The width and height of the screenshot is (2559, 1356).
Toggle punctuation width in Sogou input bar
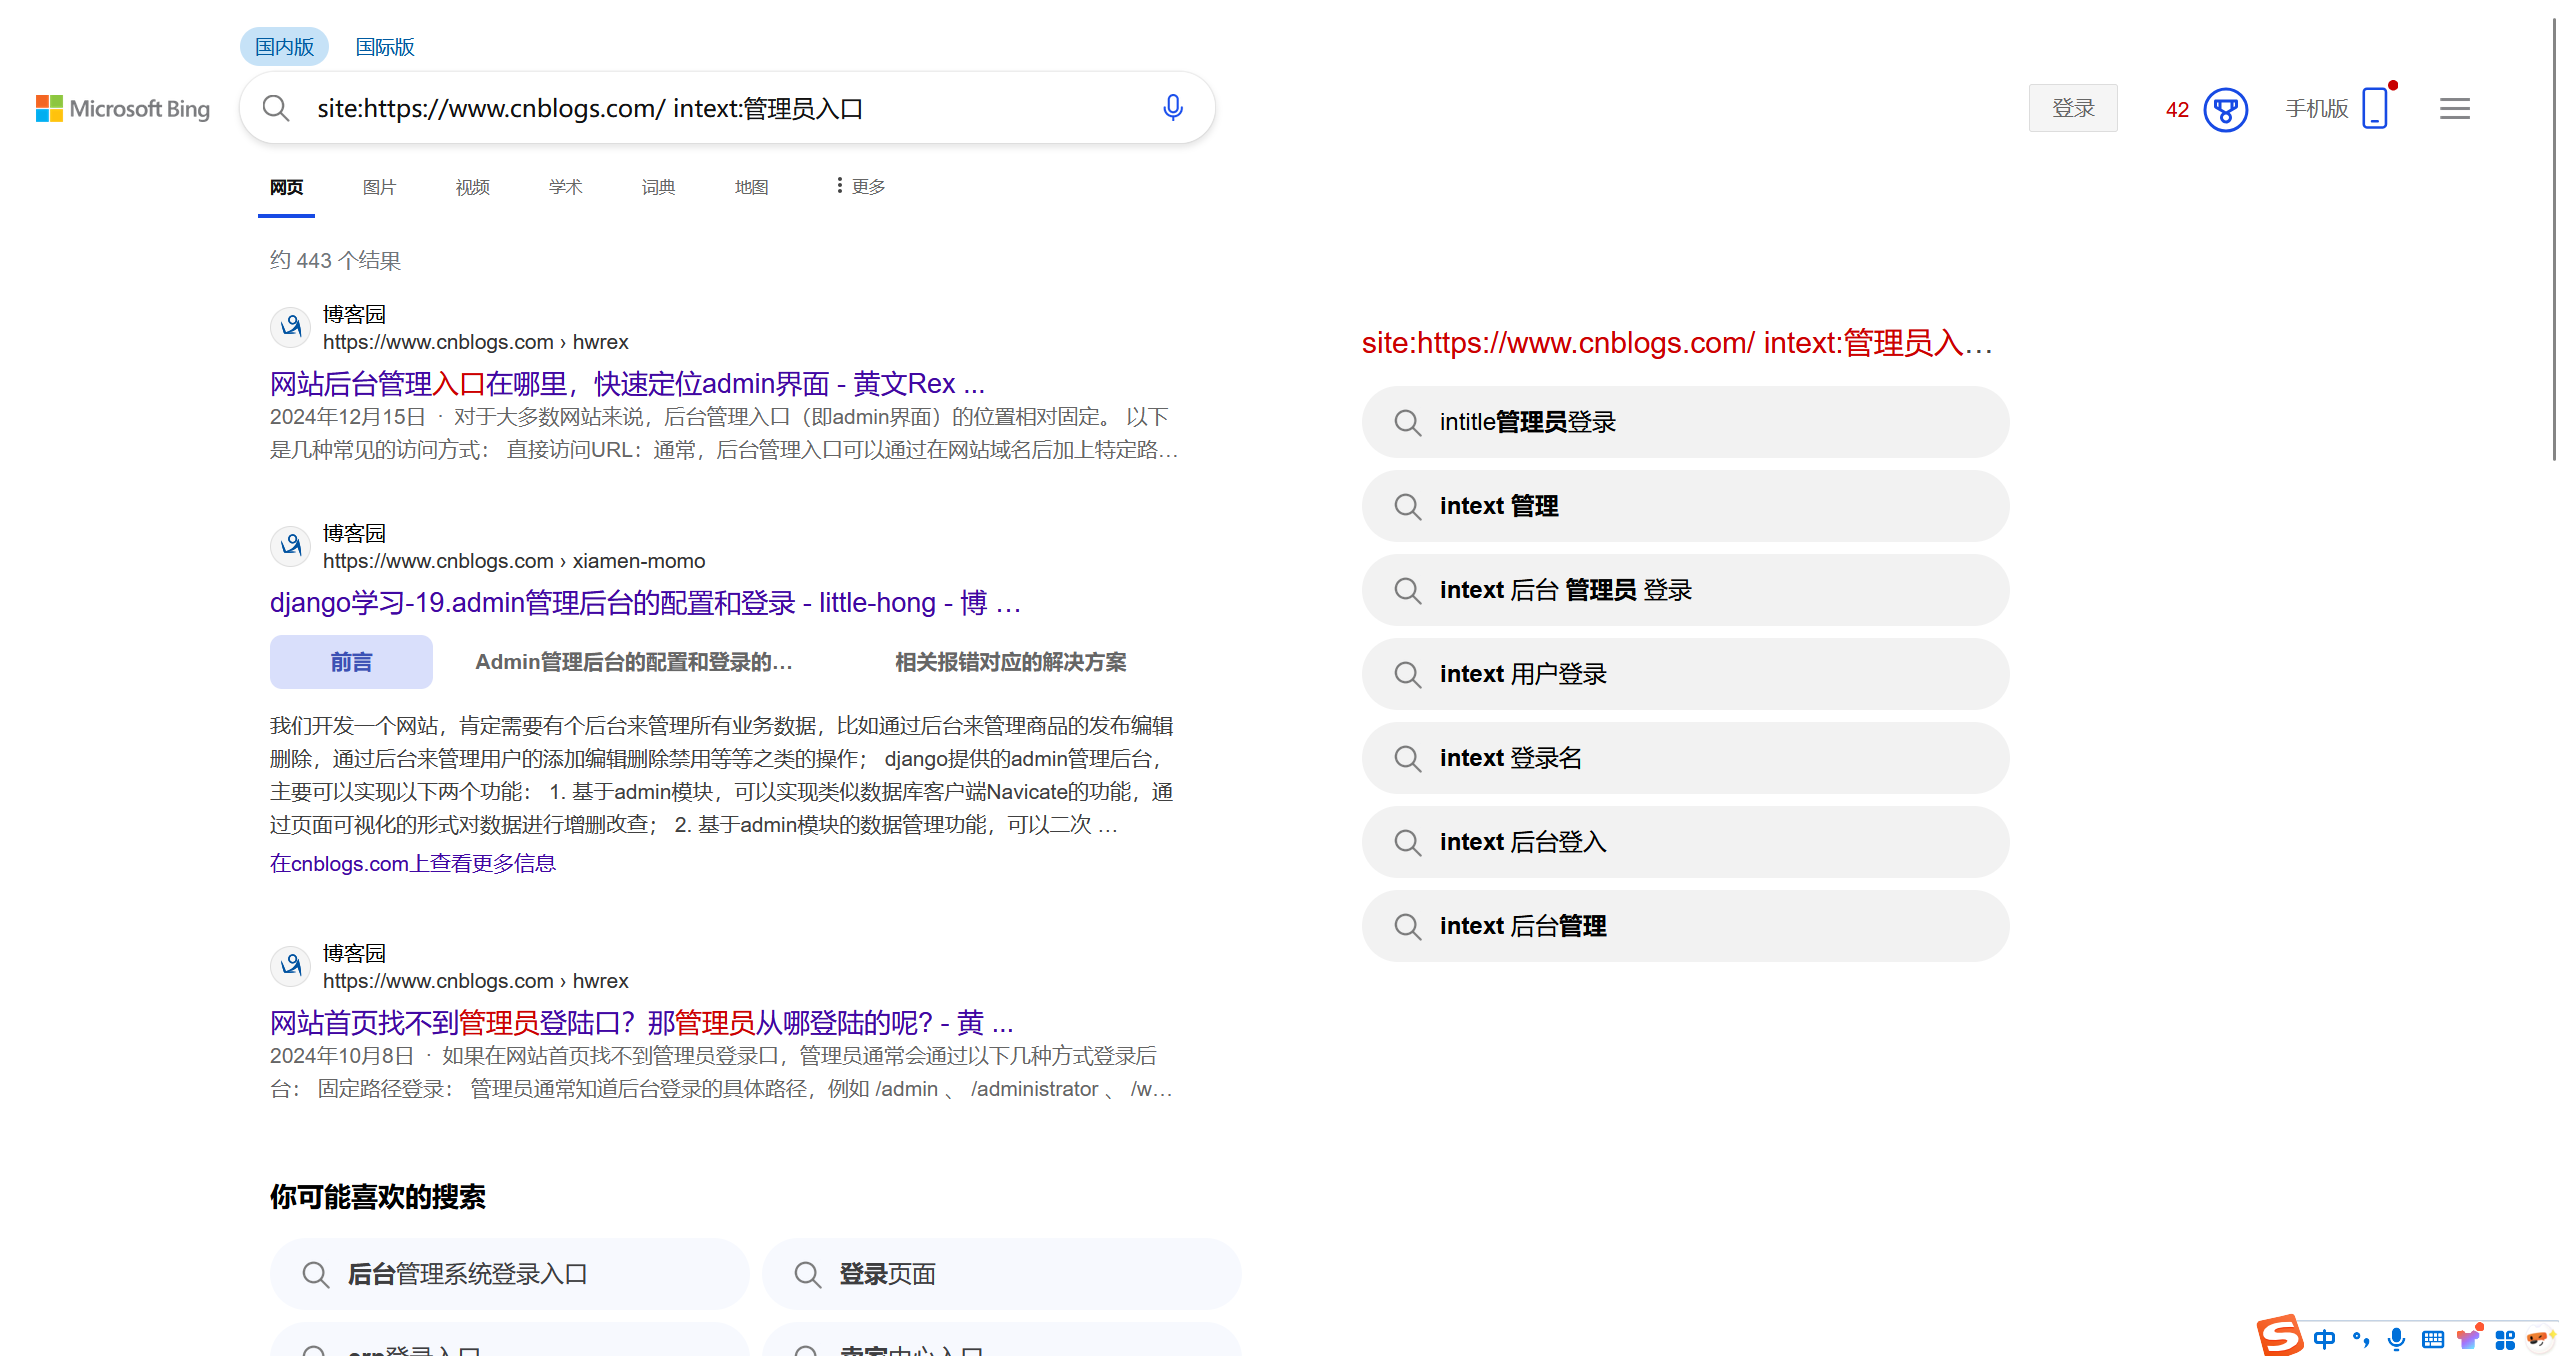pos(2360,1340)
